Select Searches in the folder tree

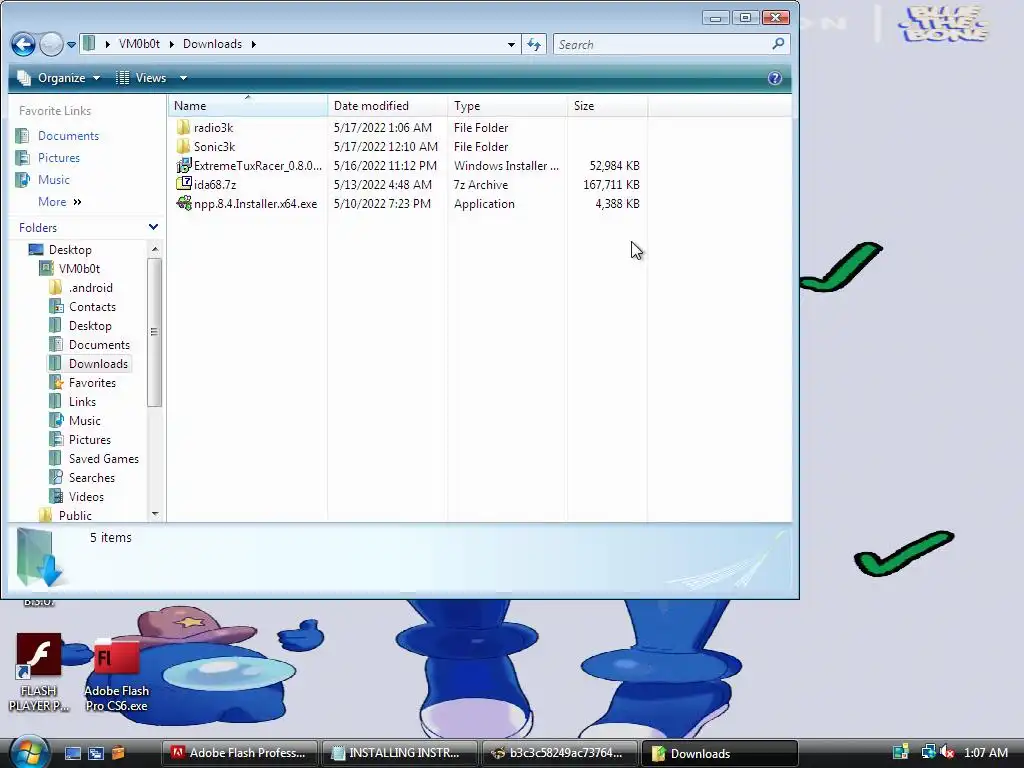pyautogui.click(x=91, y=477)
